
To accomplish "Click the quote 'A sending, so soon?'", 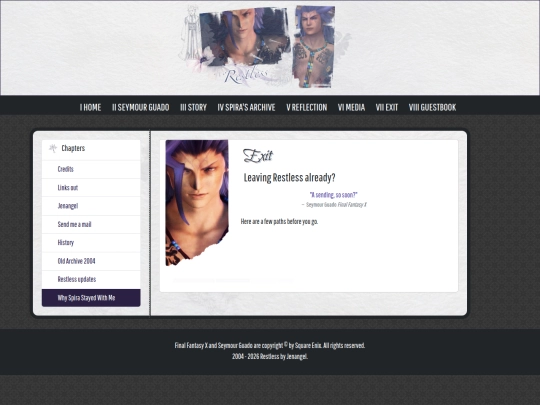I will point(333,195).
